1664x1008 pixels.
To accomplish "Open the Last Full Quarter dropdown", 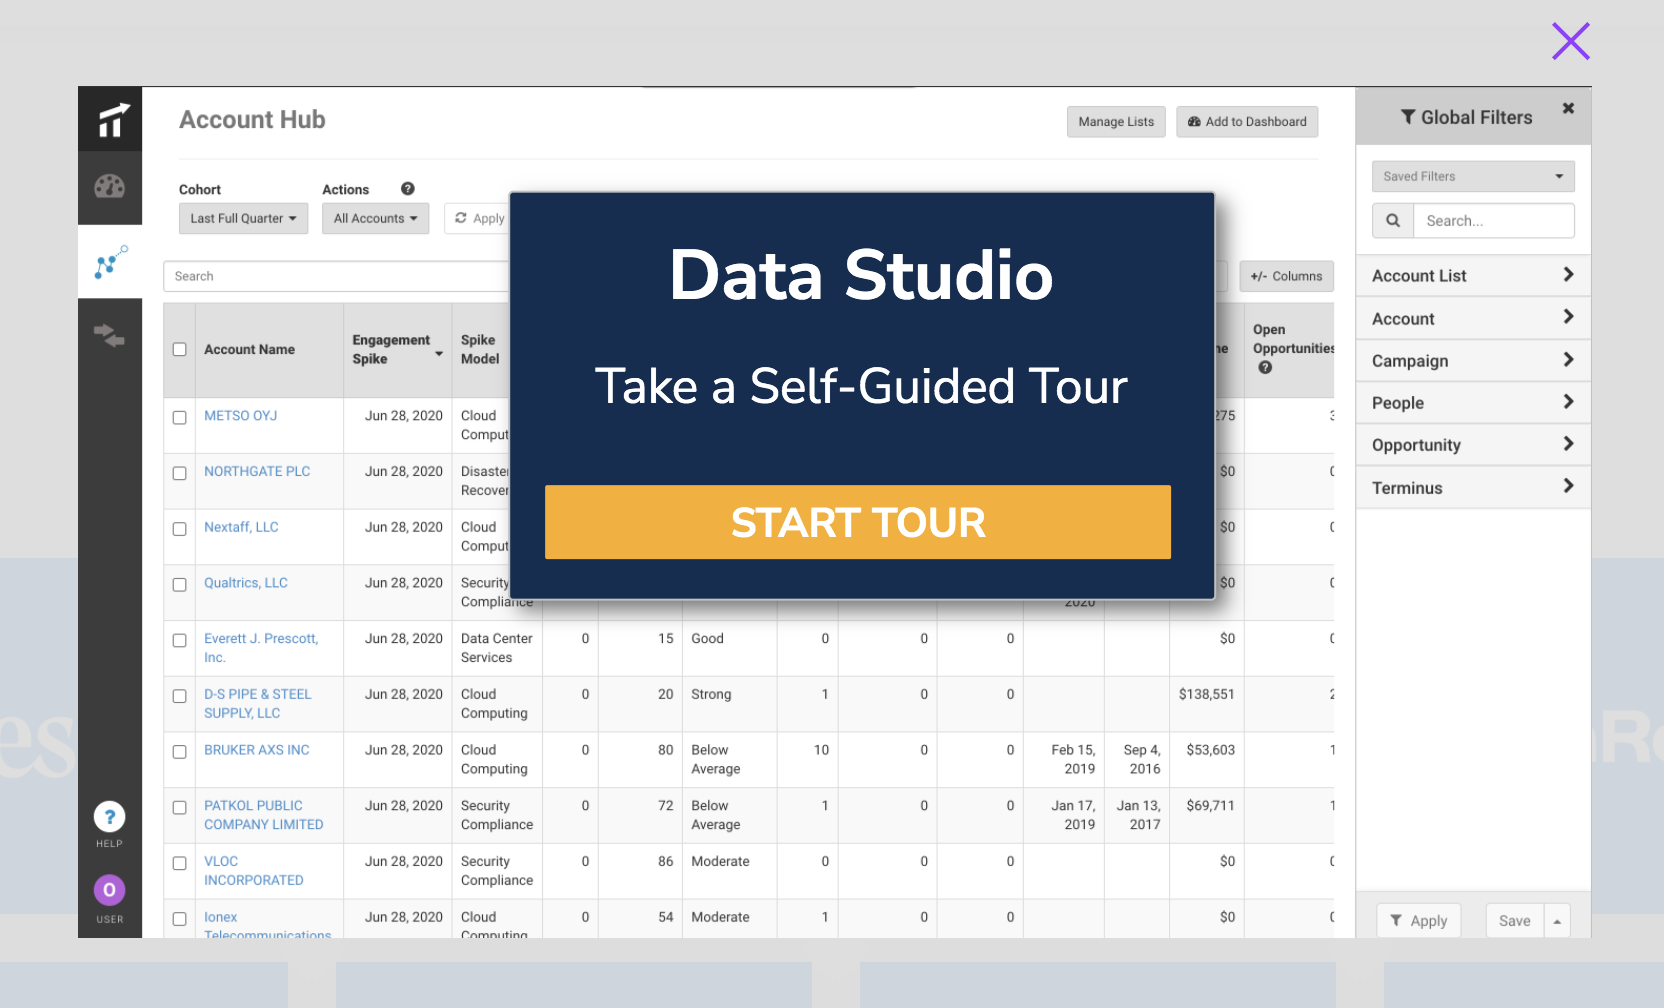I will [x=243, y=219].
